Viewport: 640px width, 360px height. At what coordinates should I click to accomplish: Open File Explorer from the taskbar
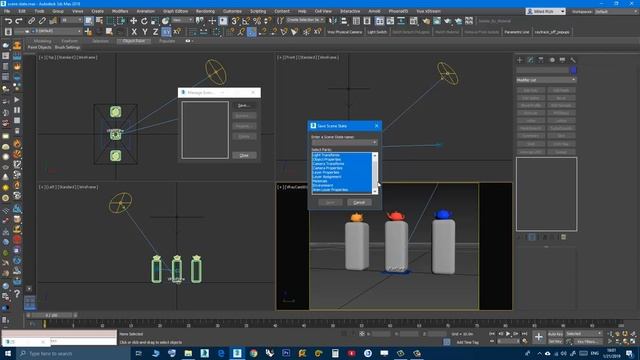[188, 353]
